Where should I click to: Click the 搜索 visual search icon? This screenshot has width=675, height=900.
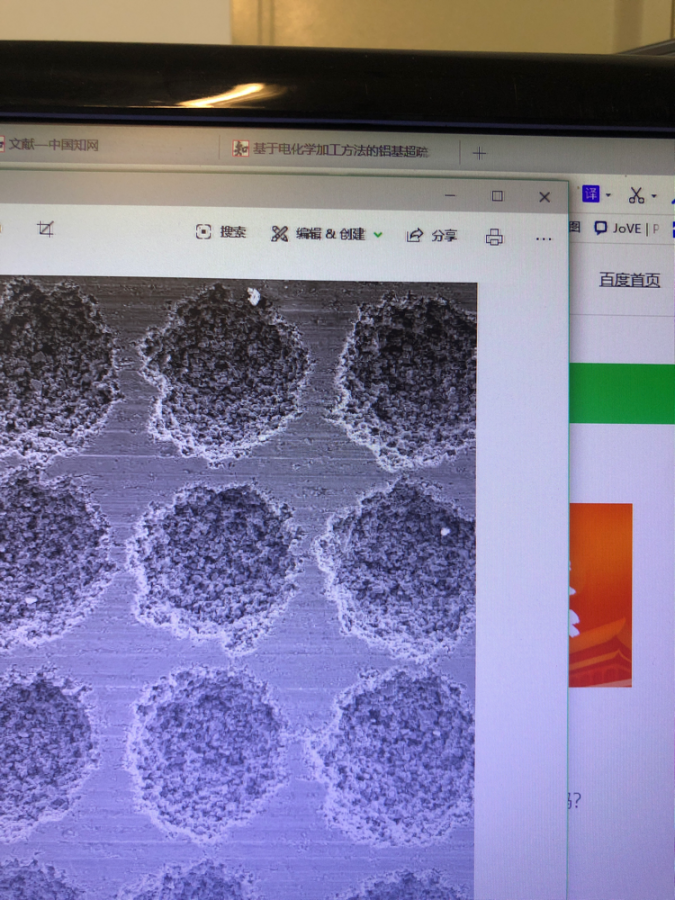click(x=204, y=232)
